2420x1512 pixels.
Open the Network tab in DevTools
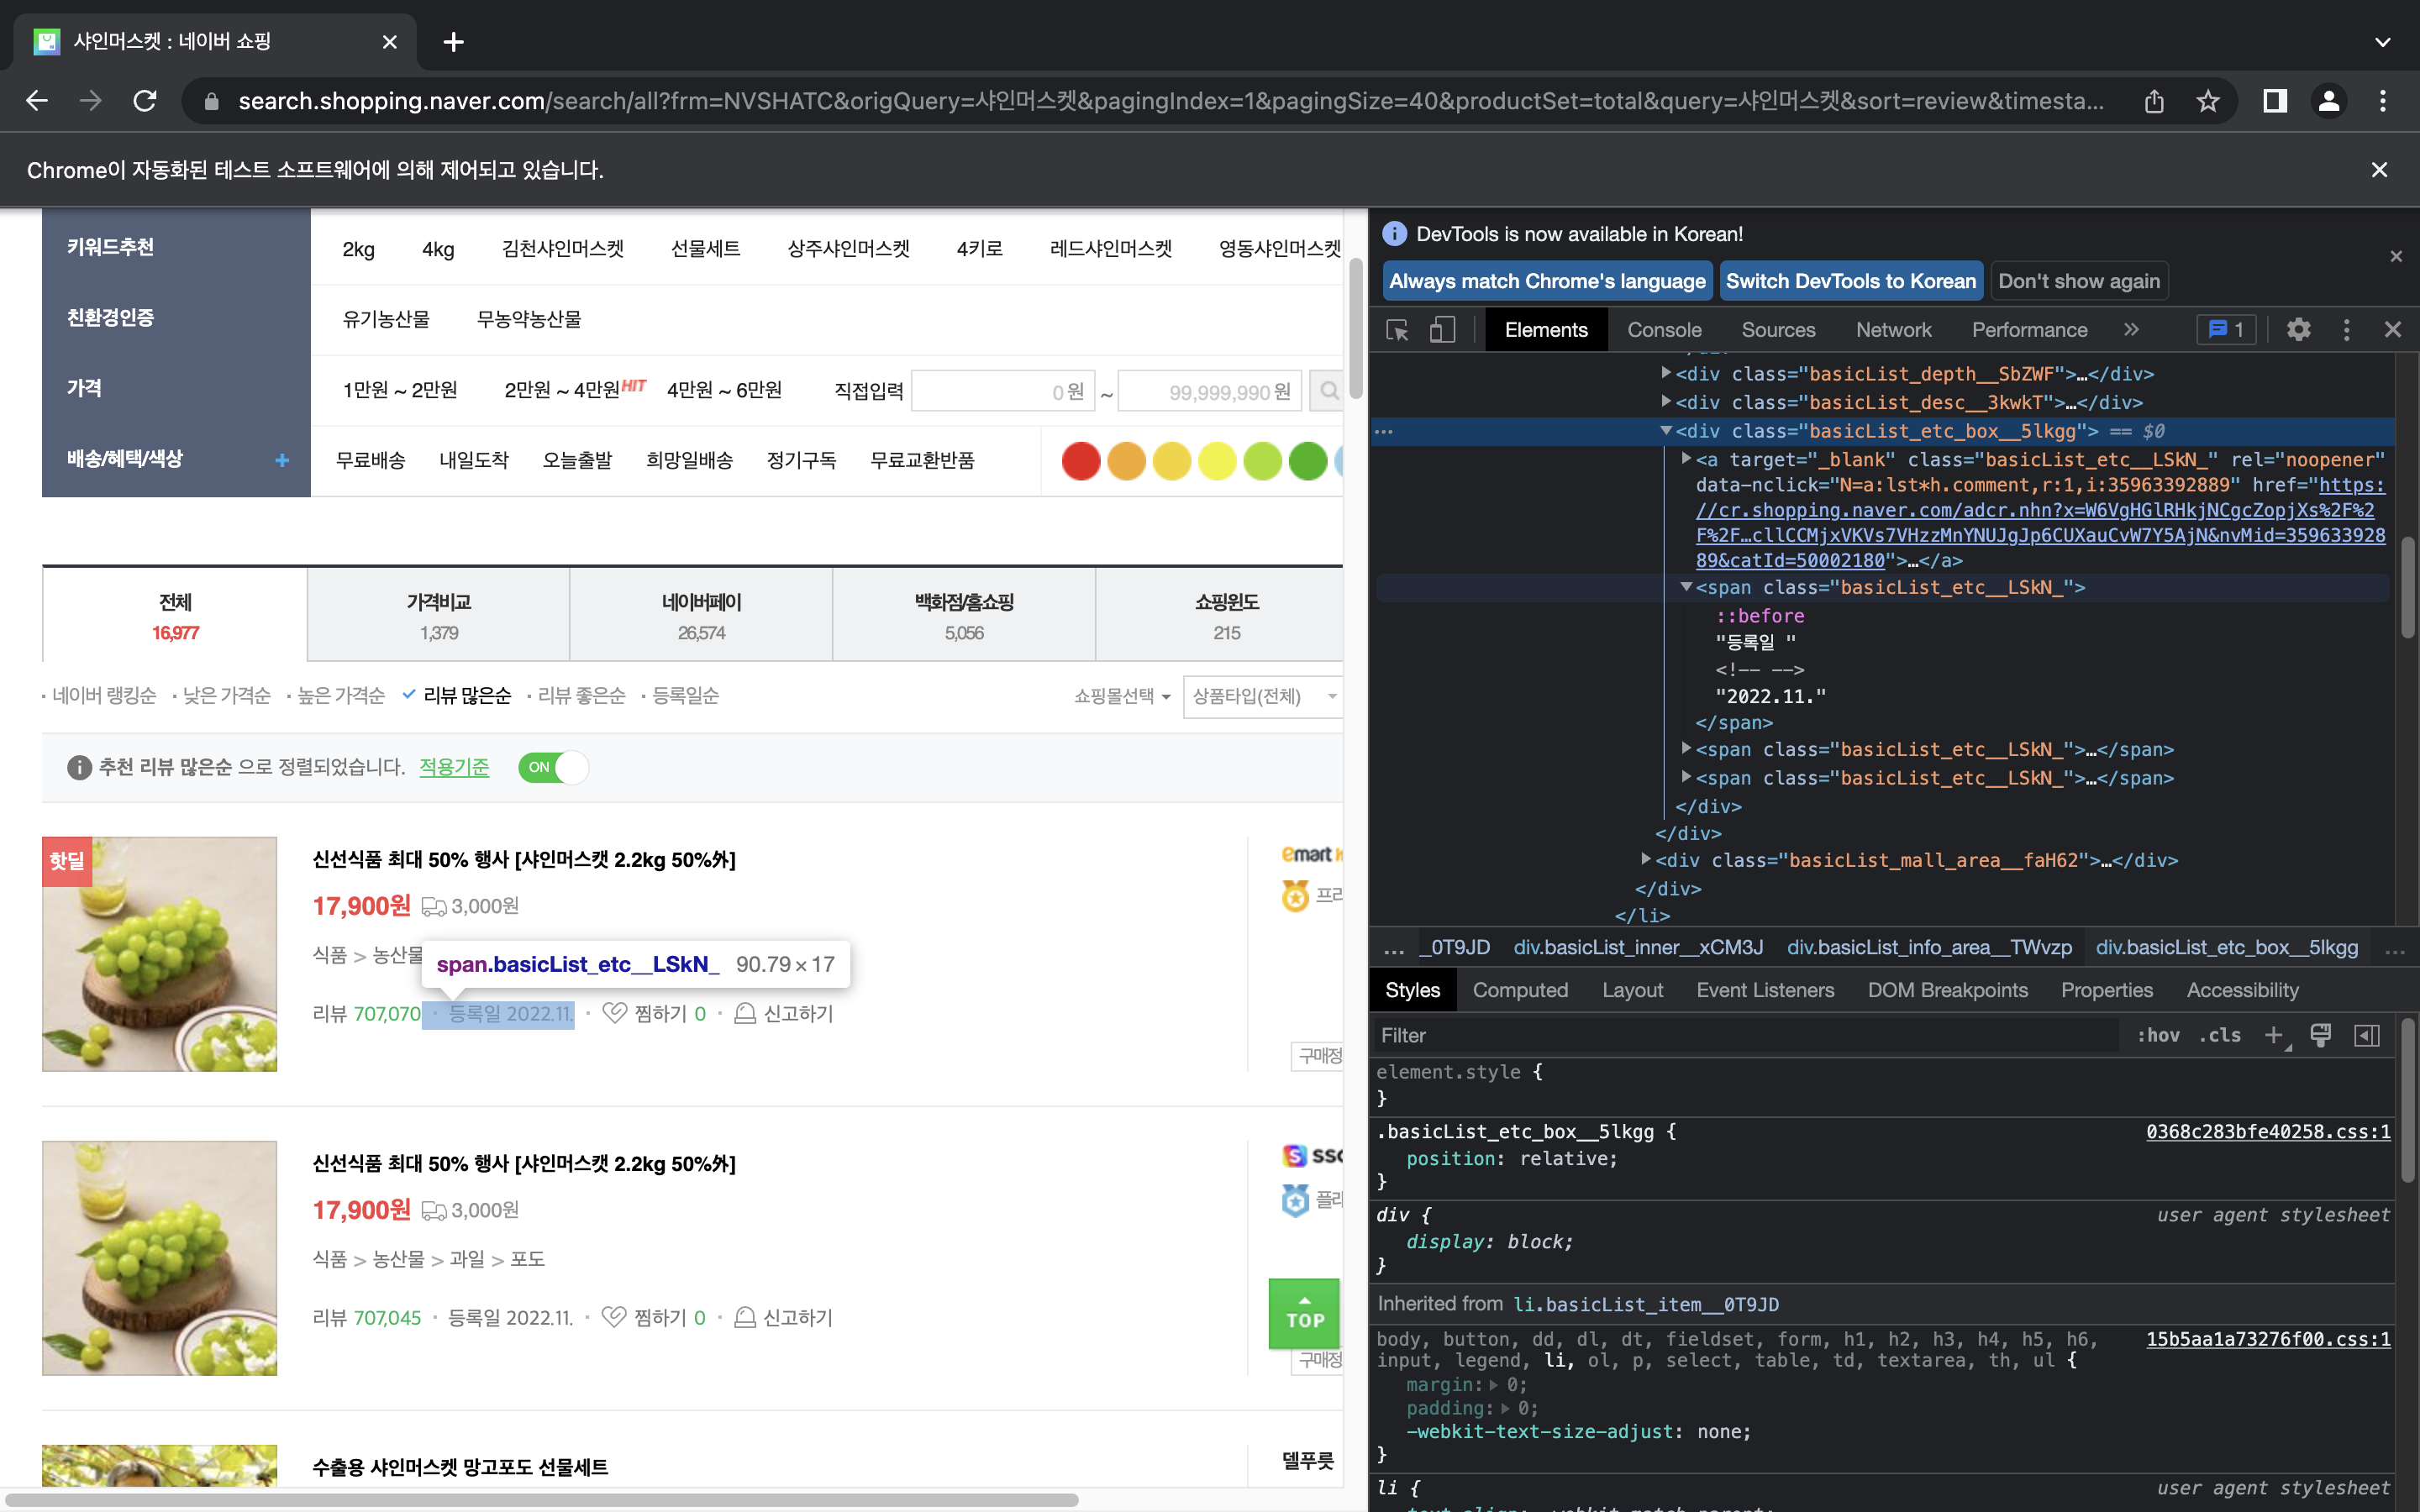click(1893, 330)
